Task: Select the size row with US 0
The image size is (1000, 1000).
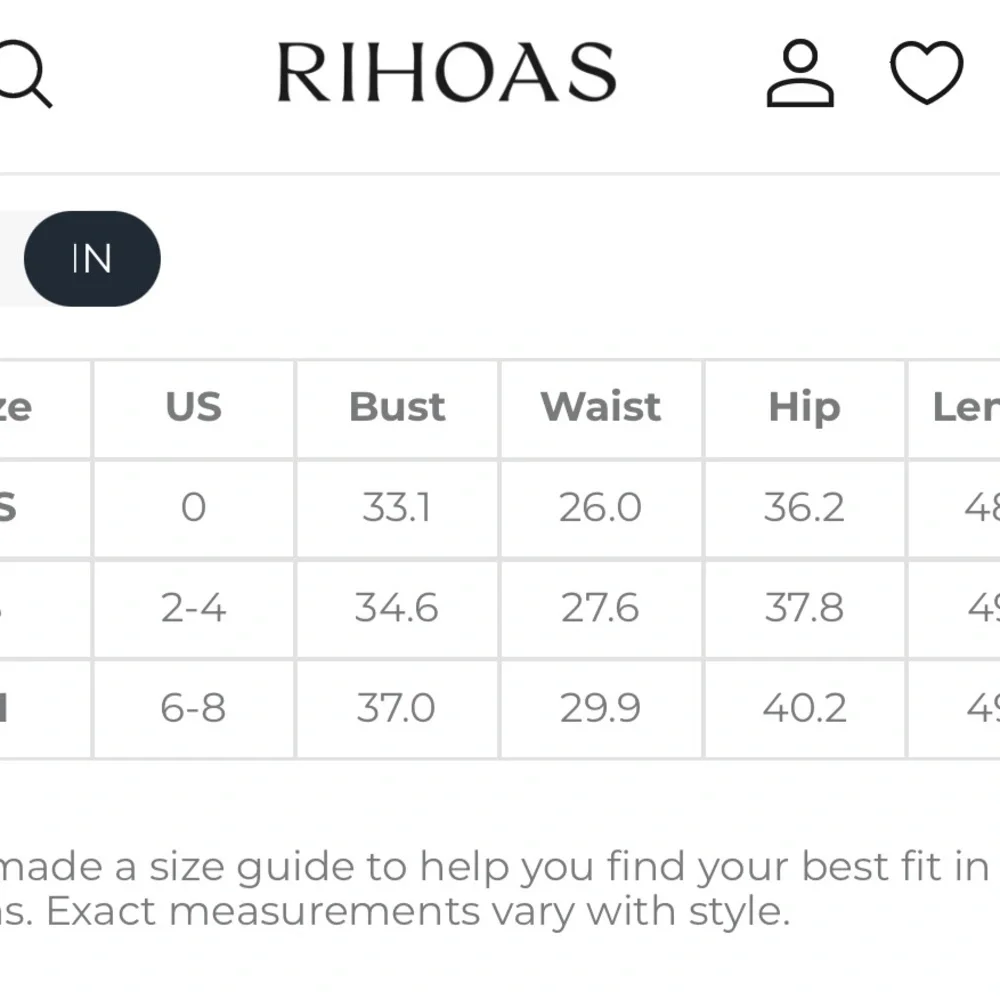Action: click(x=193, y=507)
